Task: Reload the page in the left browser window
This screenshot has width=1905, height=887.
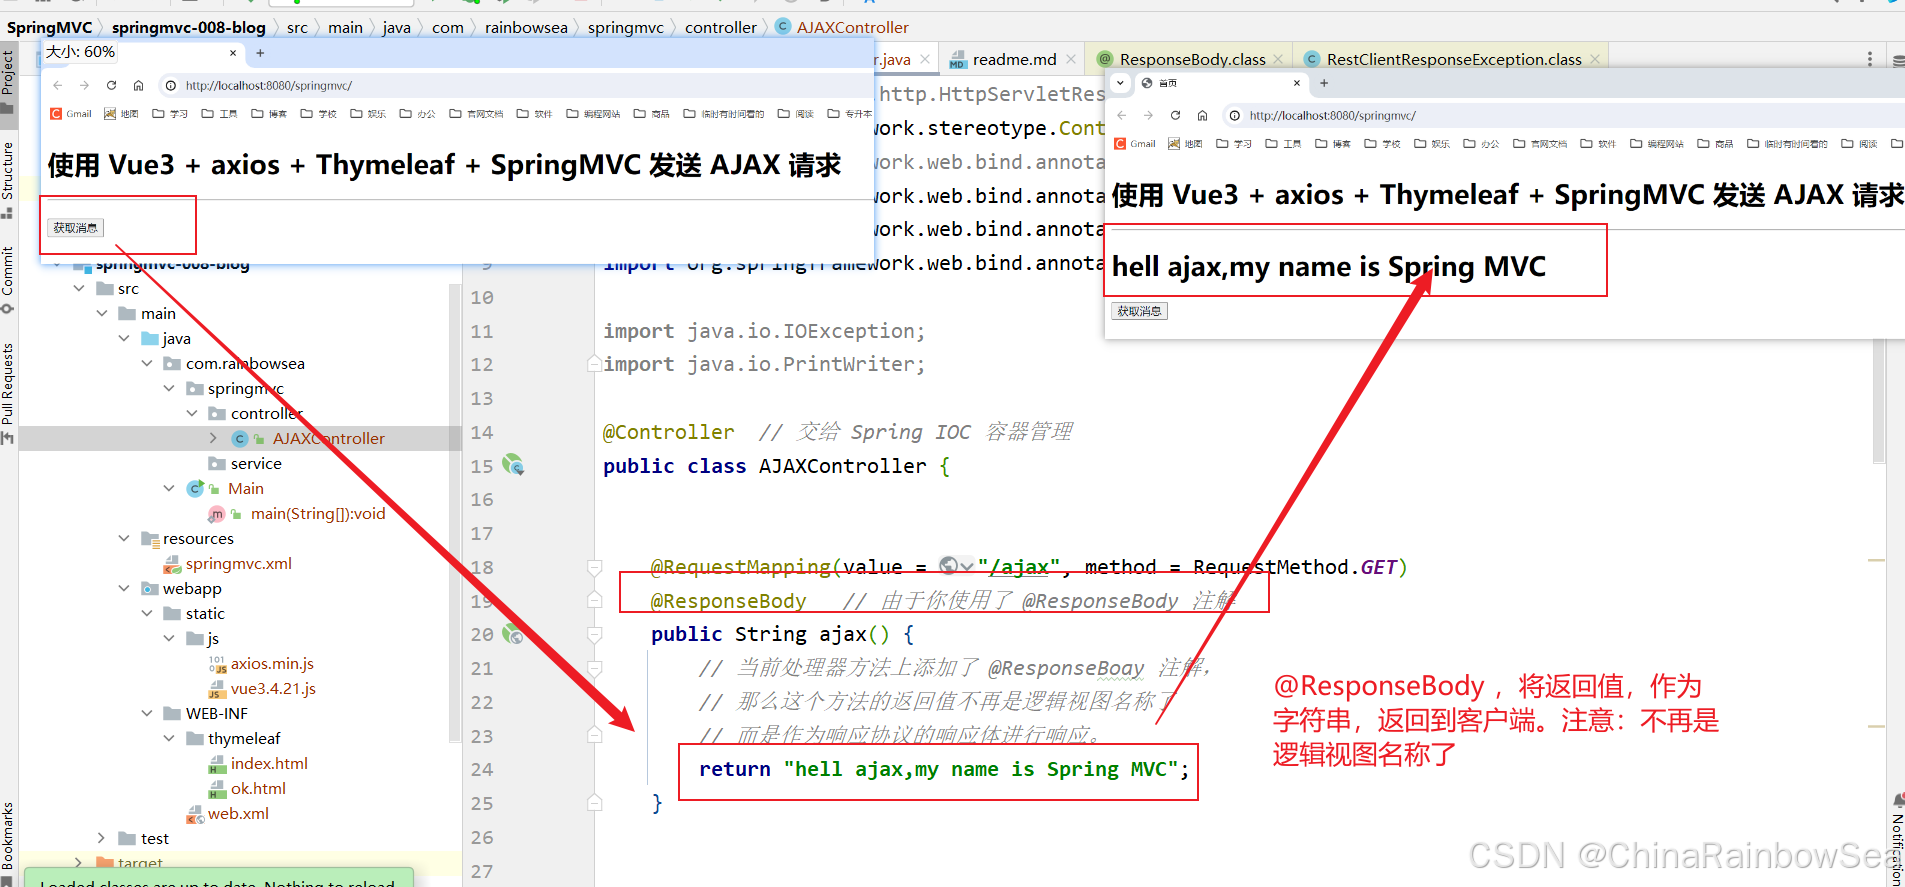Action: pos(111,85)
